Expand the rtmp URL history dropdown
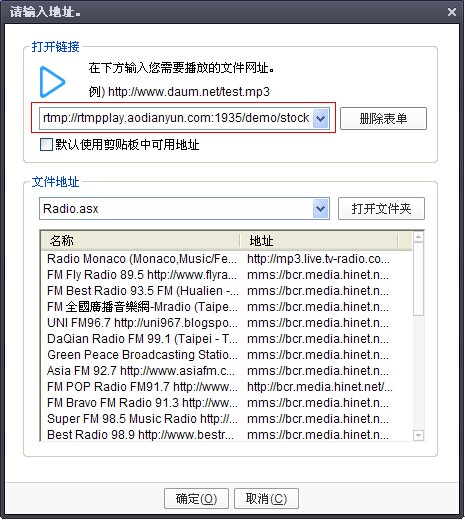This screenshot has height=520, width=465. click(320, 118)
